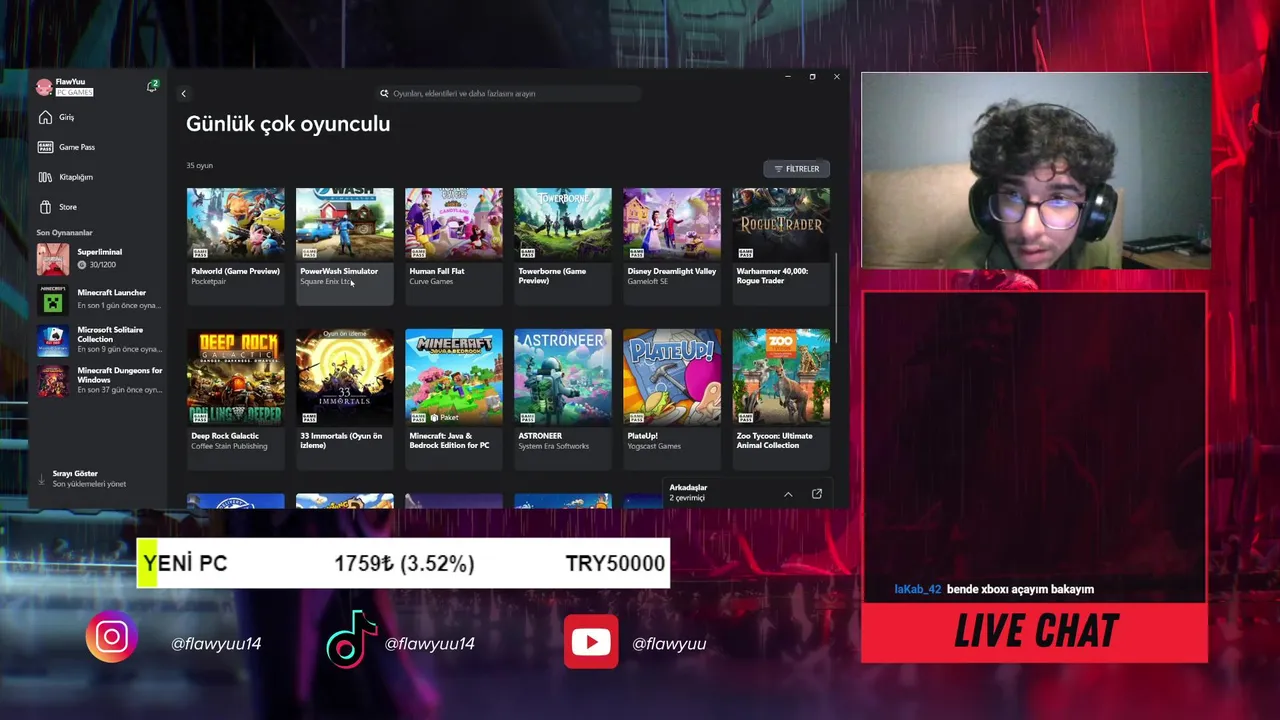Image resolution: width=1280 pixels, height=720 pixels.
Task: Click the download queue arrow icon
Action: tap(42, 479)
